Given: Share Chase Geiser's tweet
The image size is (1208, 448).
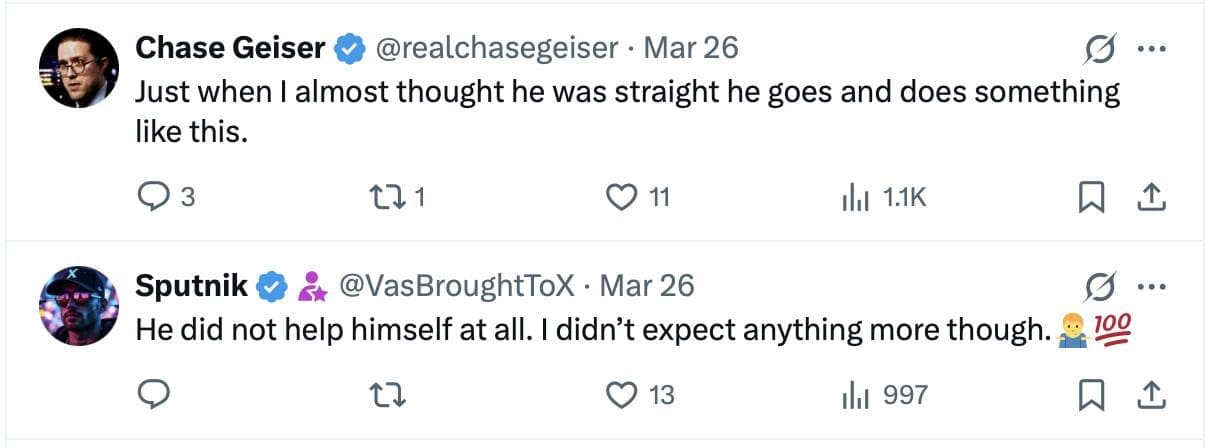Looking at the screenshot, I should click(x=1151, y=198).
